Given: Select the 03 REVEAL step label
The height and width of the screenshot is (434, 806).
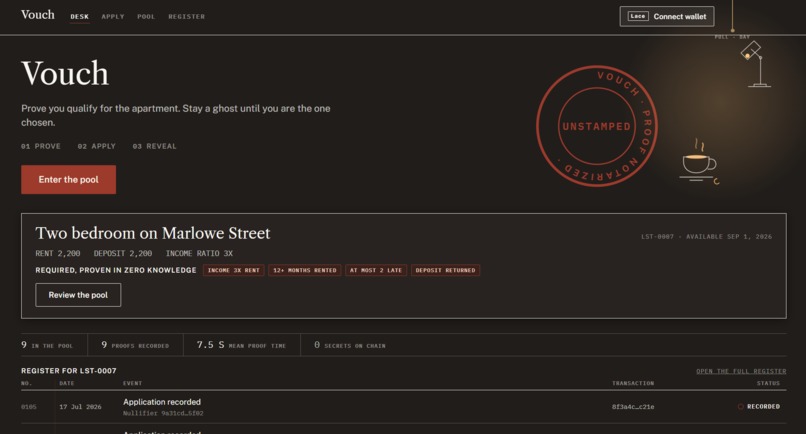Looking at the screenshot, I should (154, 147).
